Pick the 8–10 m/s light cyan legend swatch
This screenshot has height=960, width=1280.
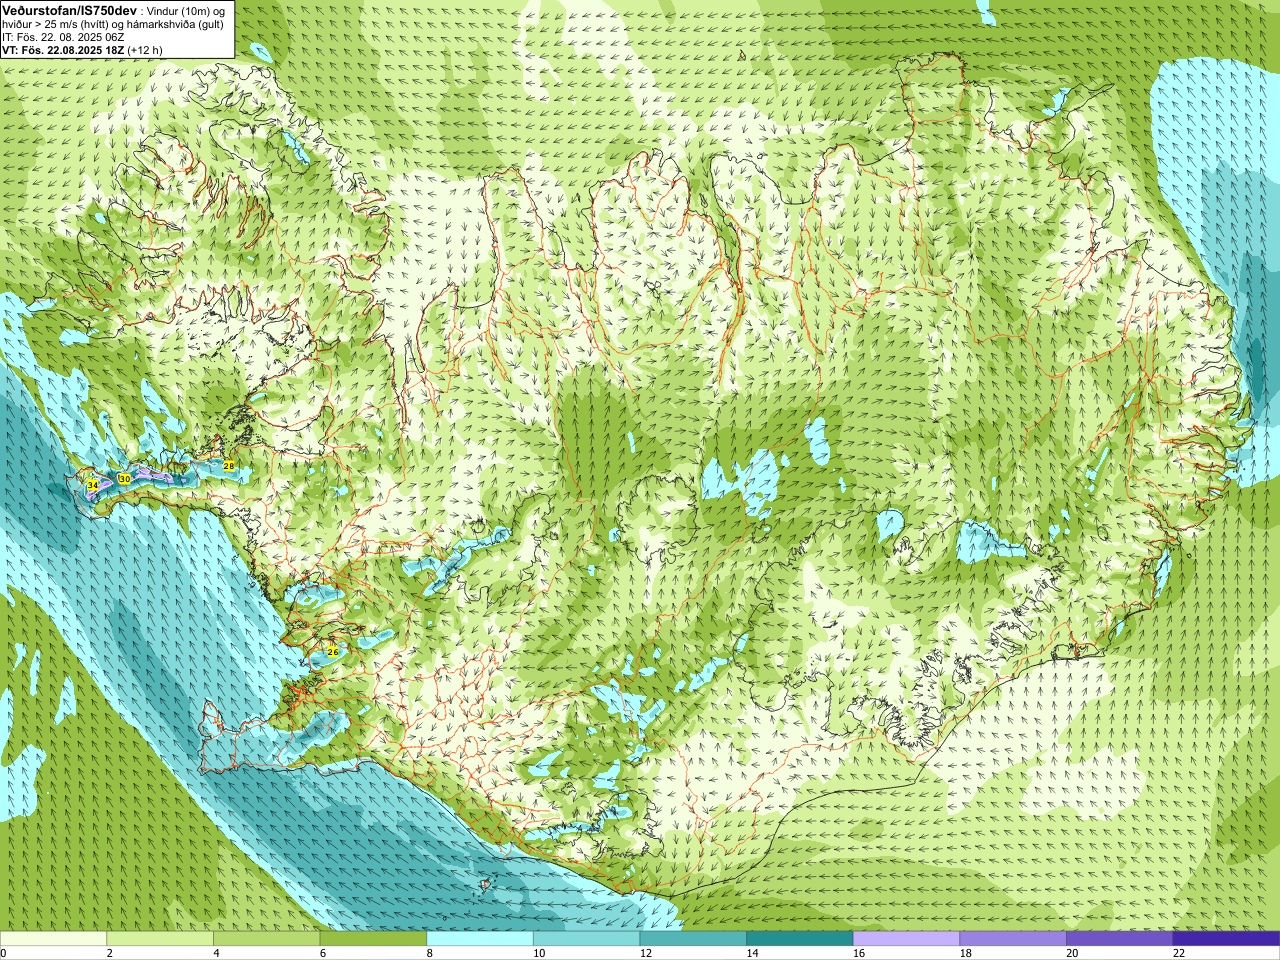tap(480, 939)
